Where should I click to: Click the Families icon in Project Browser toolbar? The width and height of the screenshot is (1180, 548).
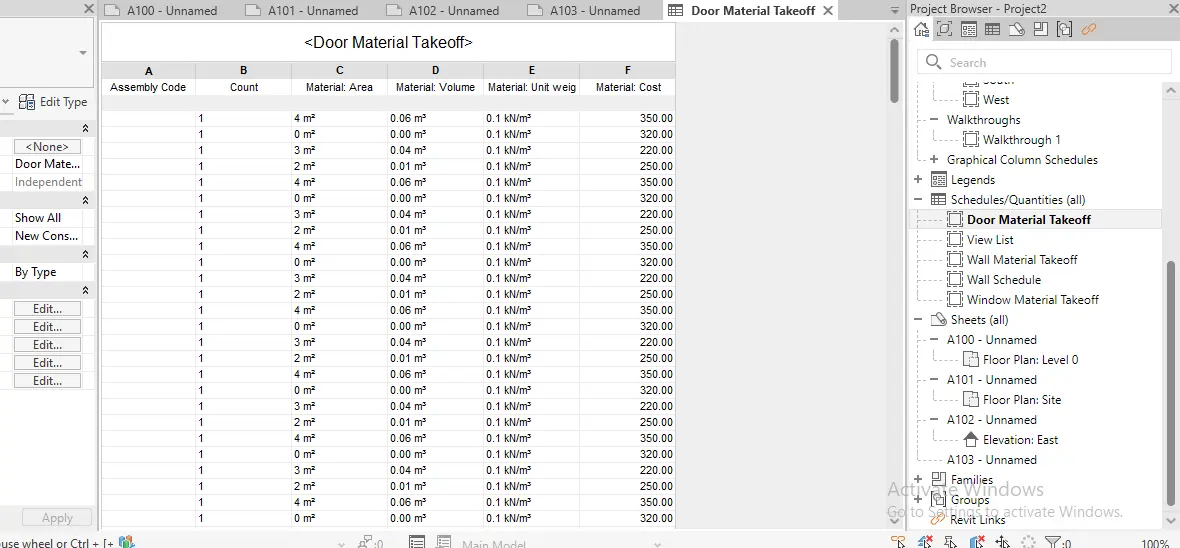(x=1040, y=30)
